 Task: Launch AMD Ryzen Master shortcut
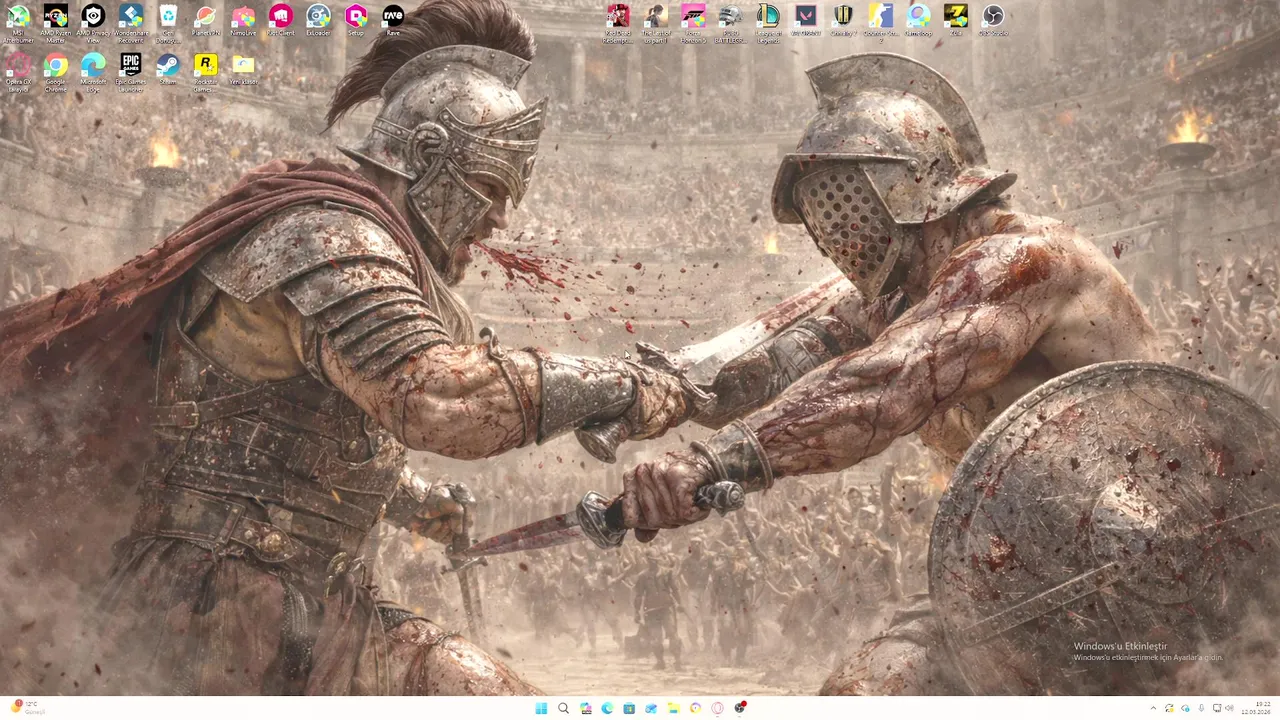point(56,23)
